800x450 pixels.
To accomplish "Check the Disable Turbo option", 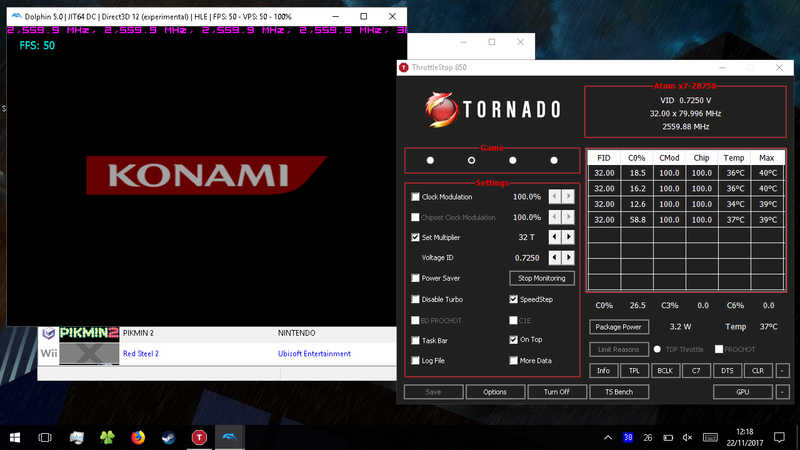I will (415, 299).
